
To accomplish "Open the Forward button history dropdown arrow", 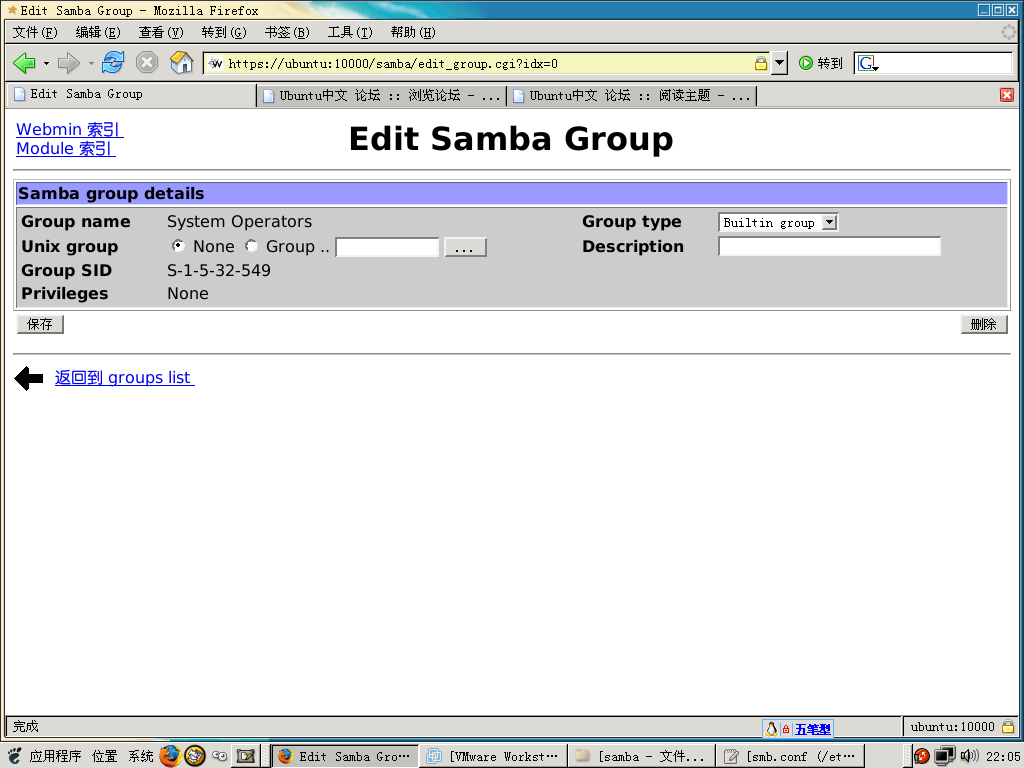I will [91, 63].
